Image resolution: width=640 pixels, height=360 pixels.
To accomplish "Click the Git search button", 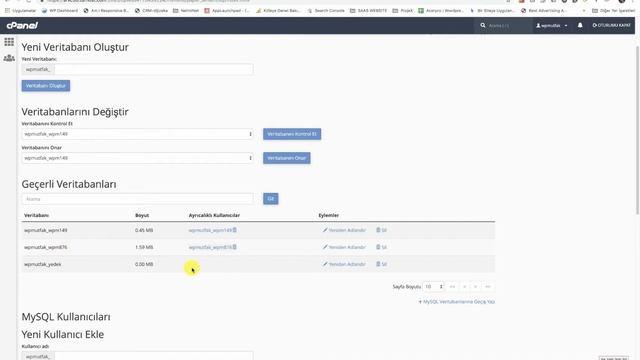I will 271,199.
